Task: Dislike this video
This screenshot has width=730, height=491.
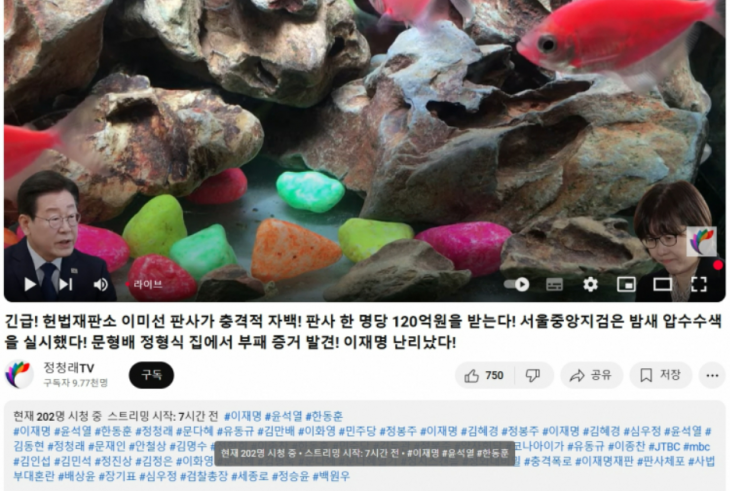Action: tap(534, 375)
